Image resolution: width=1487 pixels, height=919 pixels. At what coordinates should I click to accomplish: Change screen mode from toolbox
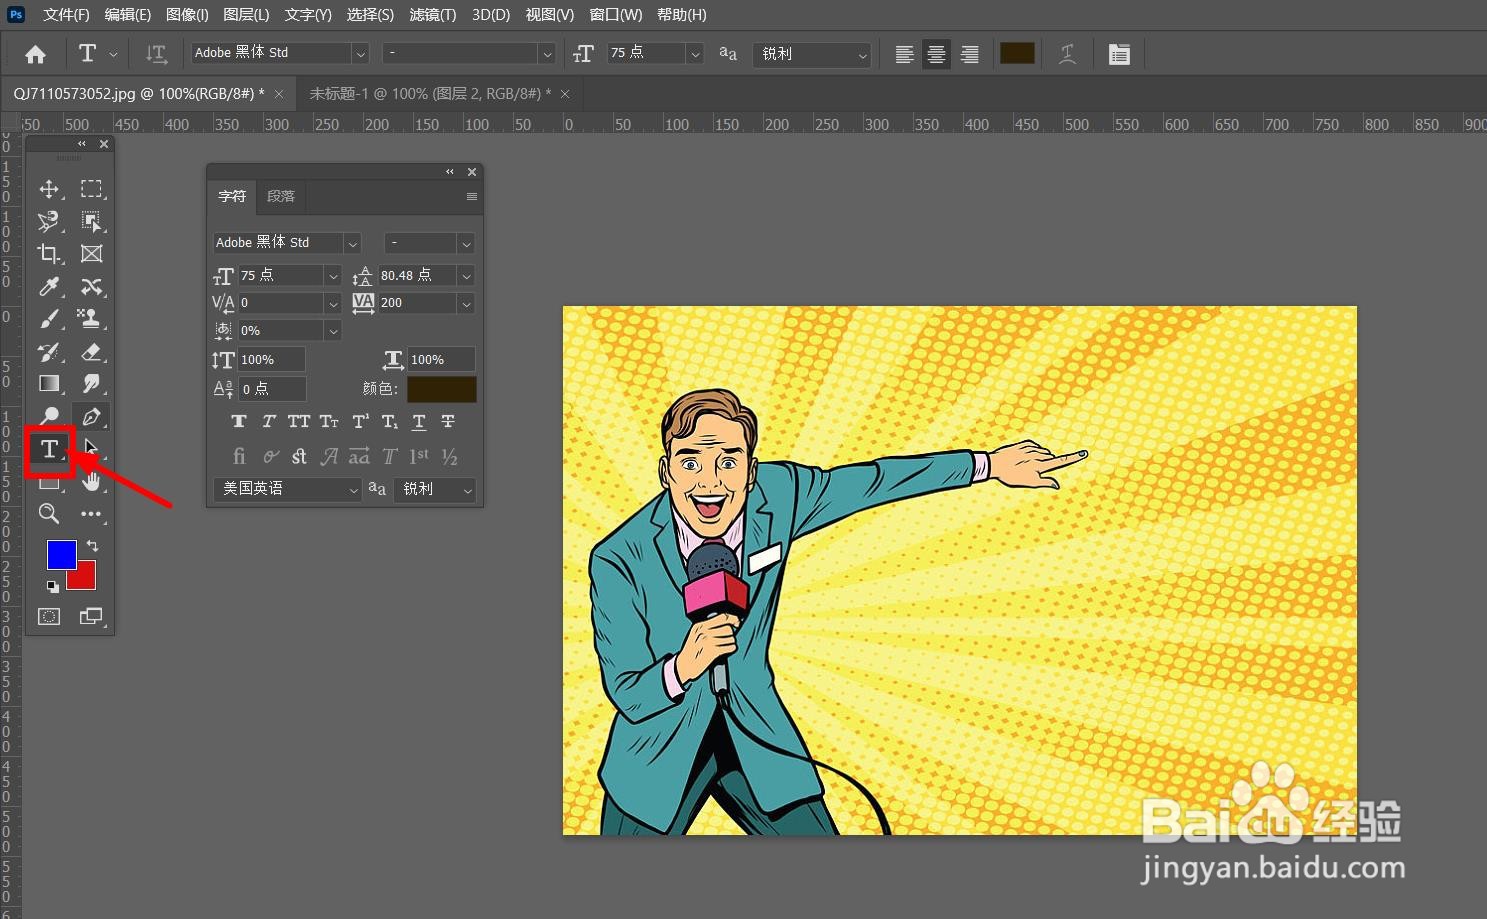(x=91, y=617)
